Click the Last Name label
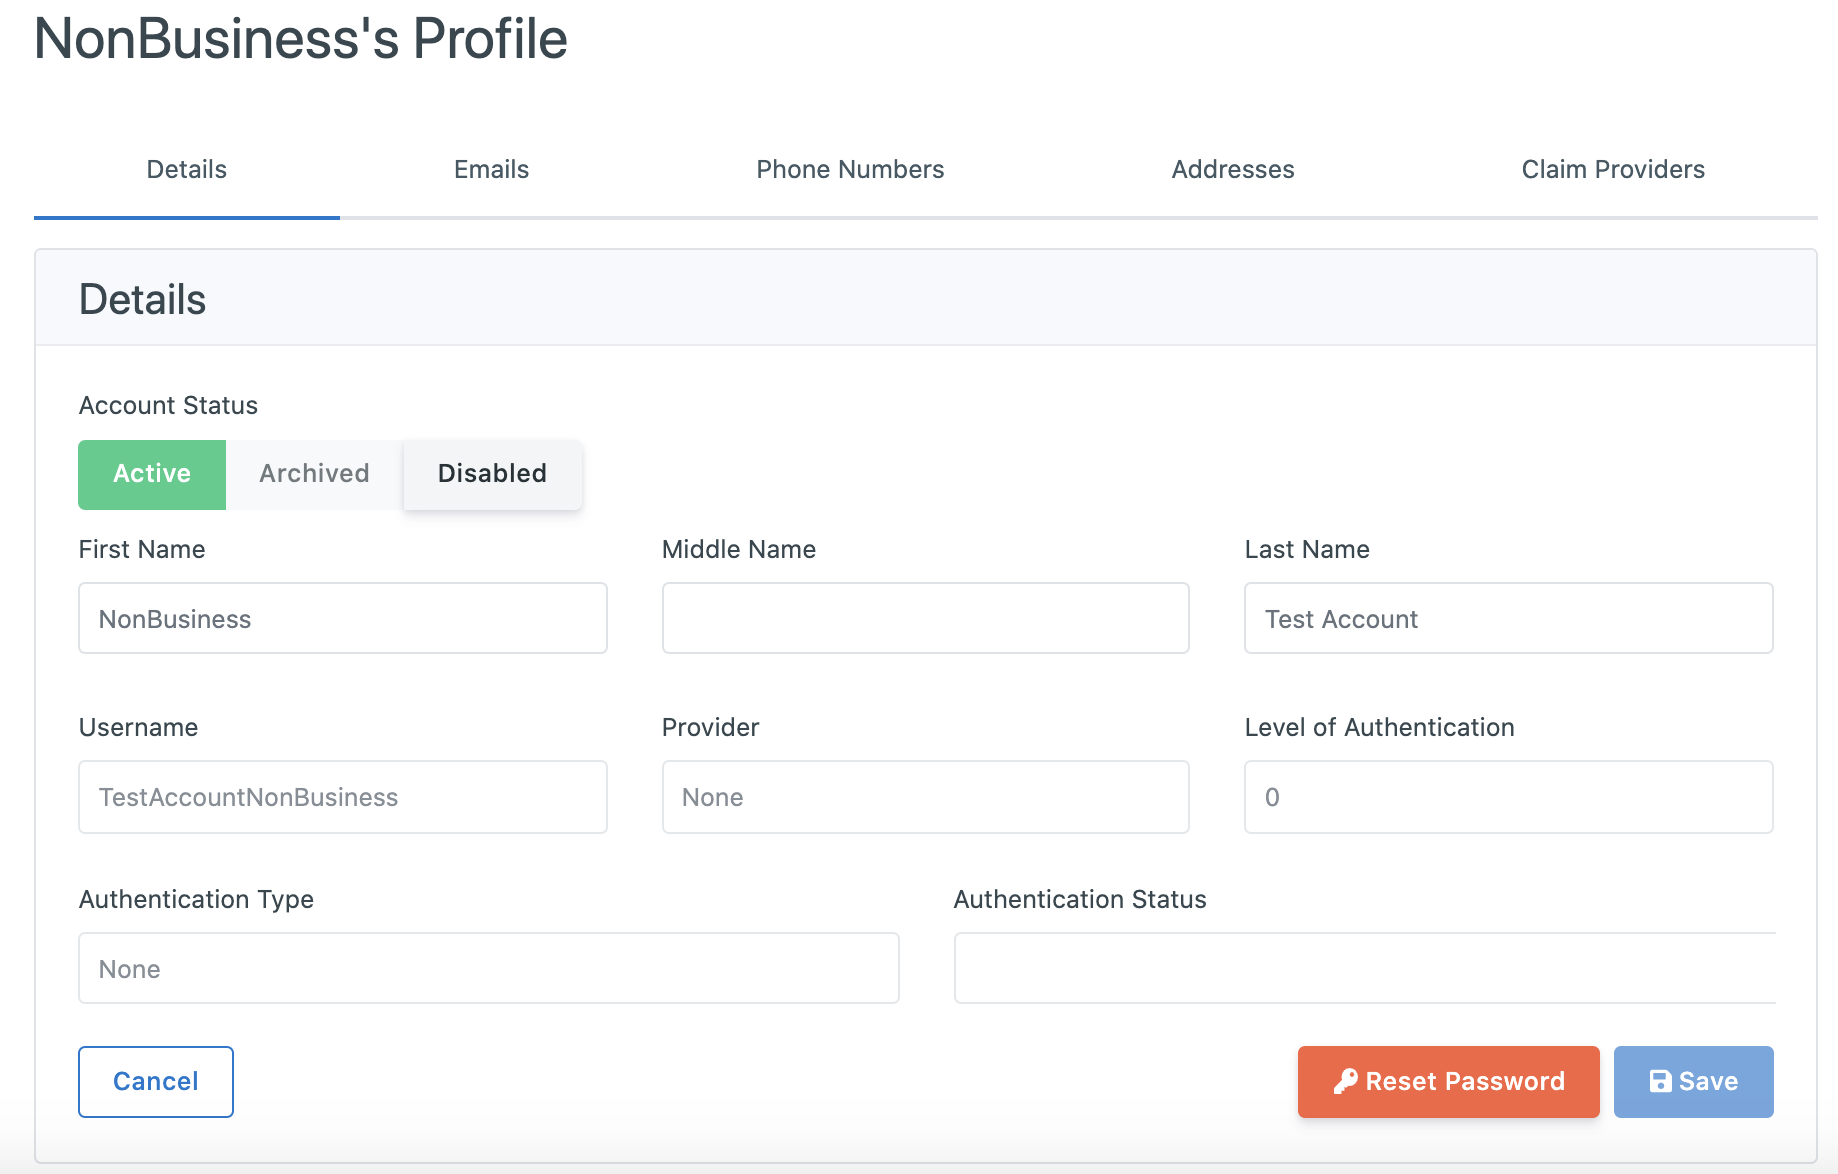1838x1174 pixels. (1307, 549)
